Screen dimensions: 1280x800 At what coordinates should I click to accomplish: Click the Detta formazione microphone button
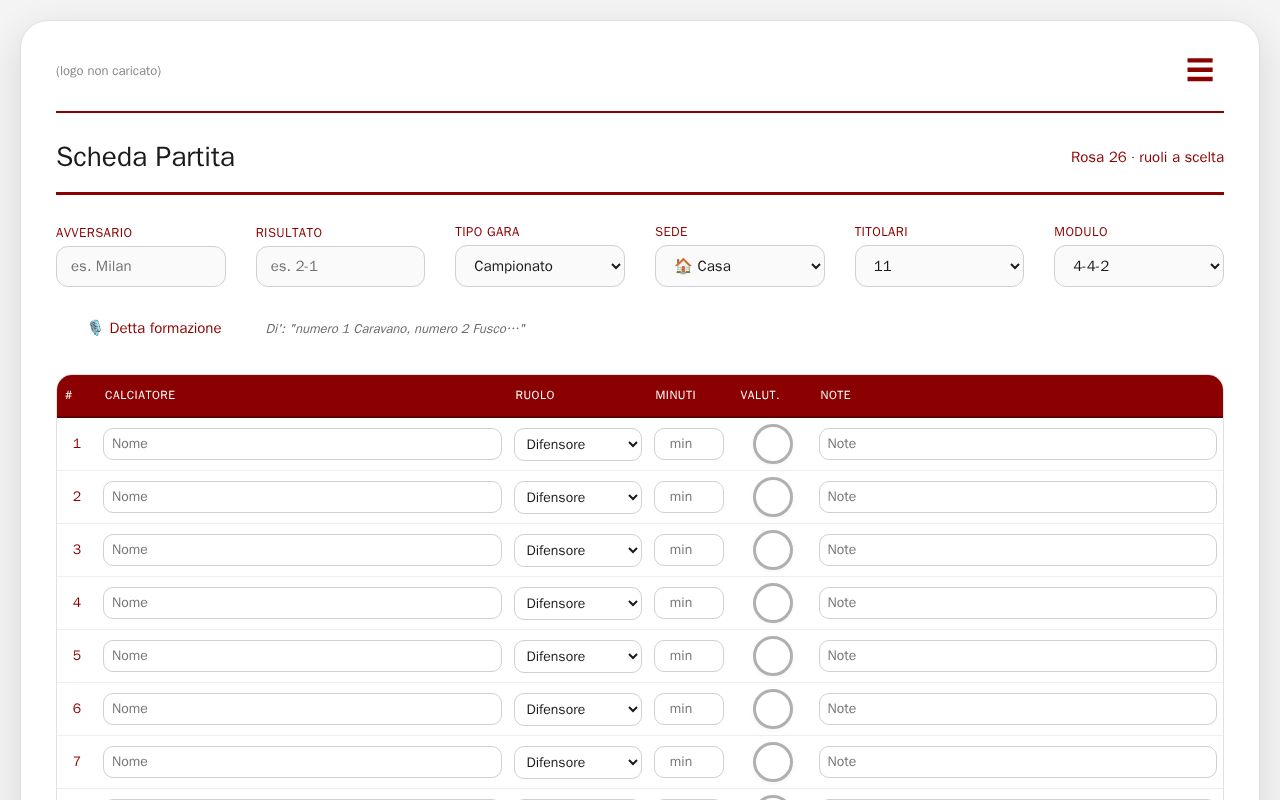(154, 328)
